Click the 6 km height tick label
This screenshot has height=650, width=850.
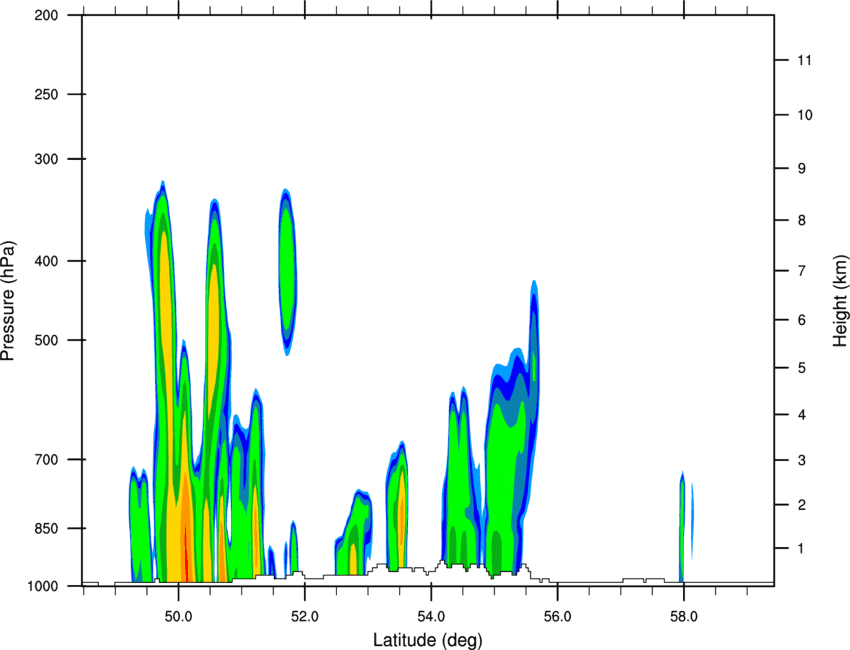tap(802, 320)
